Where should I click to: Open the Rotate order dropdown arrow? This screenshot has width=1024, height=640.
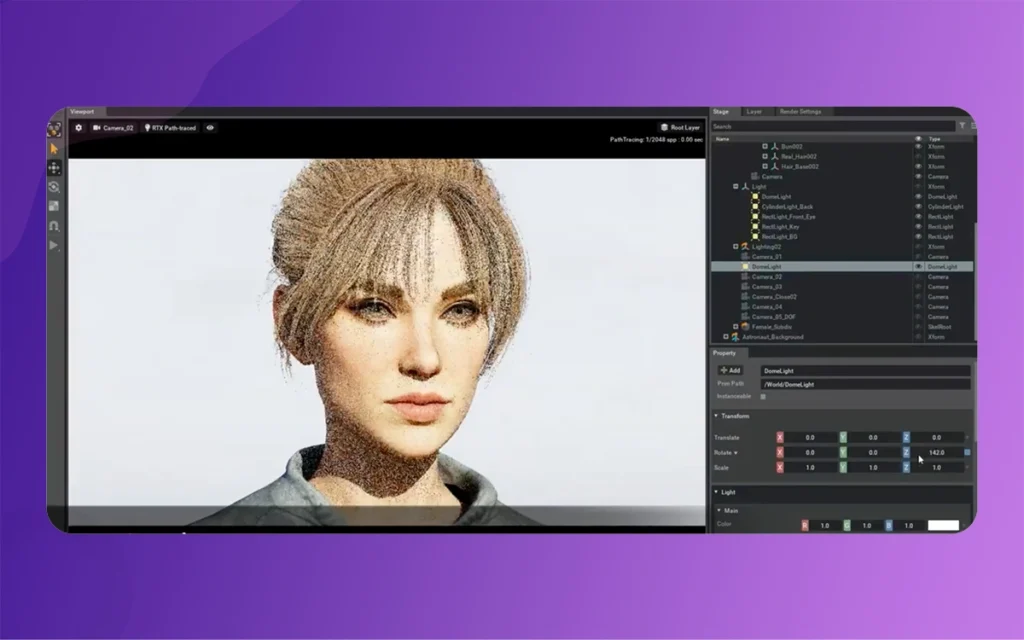coord(736,453)
